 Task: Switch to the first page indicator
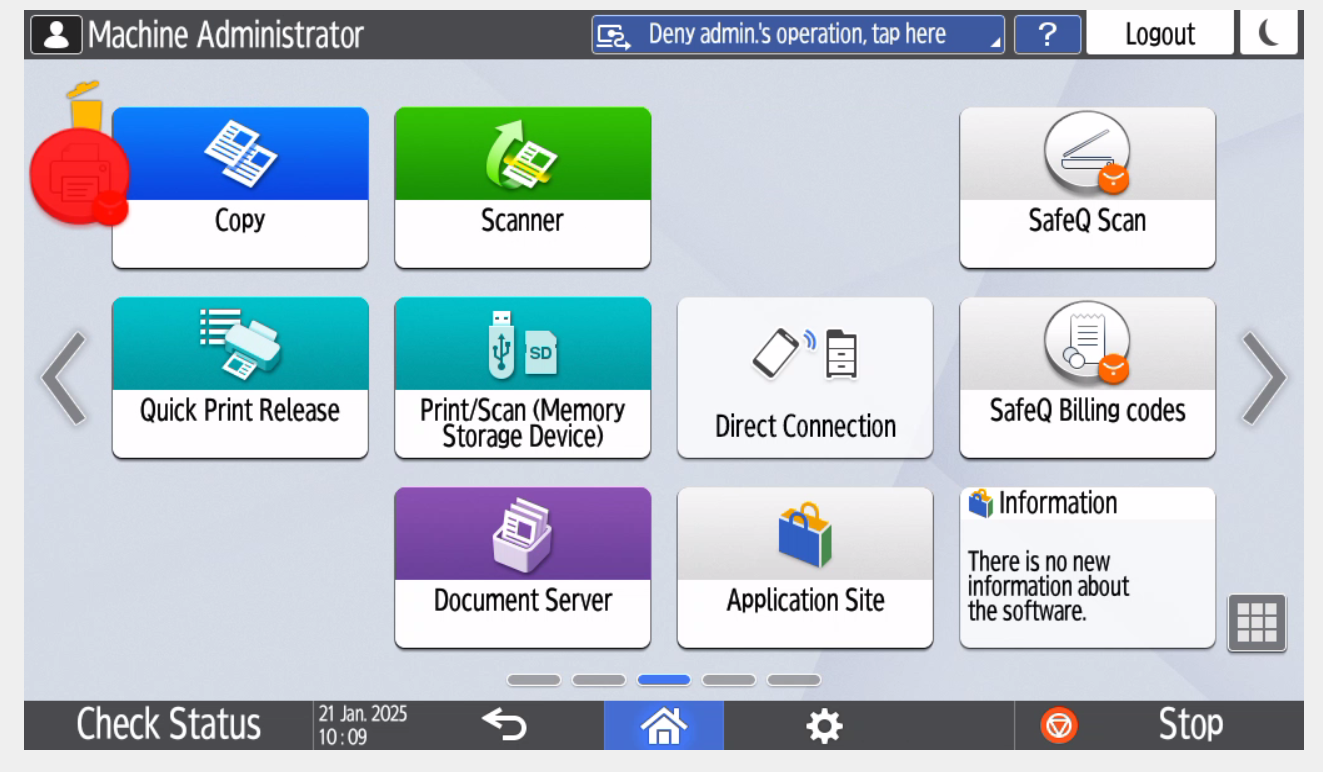click(x=534, y=680)
